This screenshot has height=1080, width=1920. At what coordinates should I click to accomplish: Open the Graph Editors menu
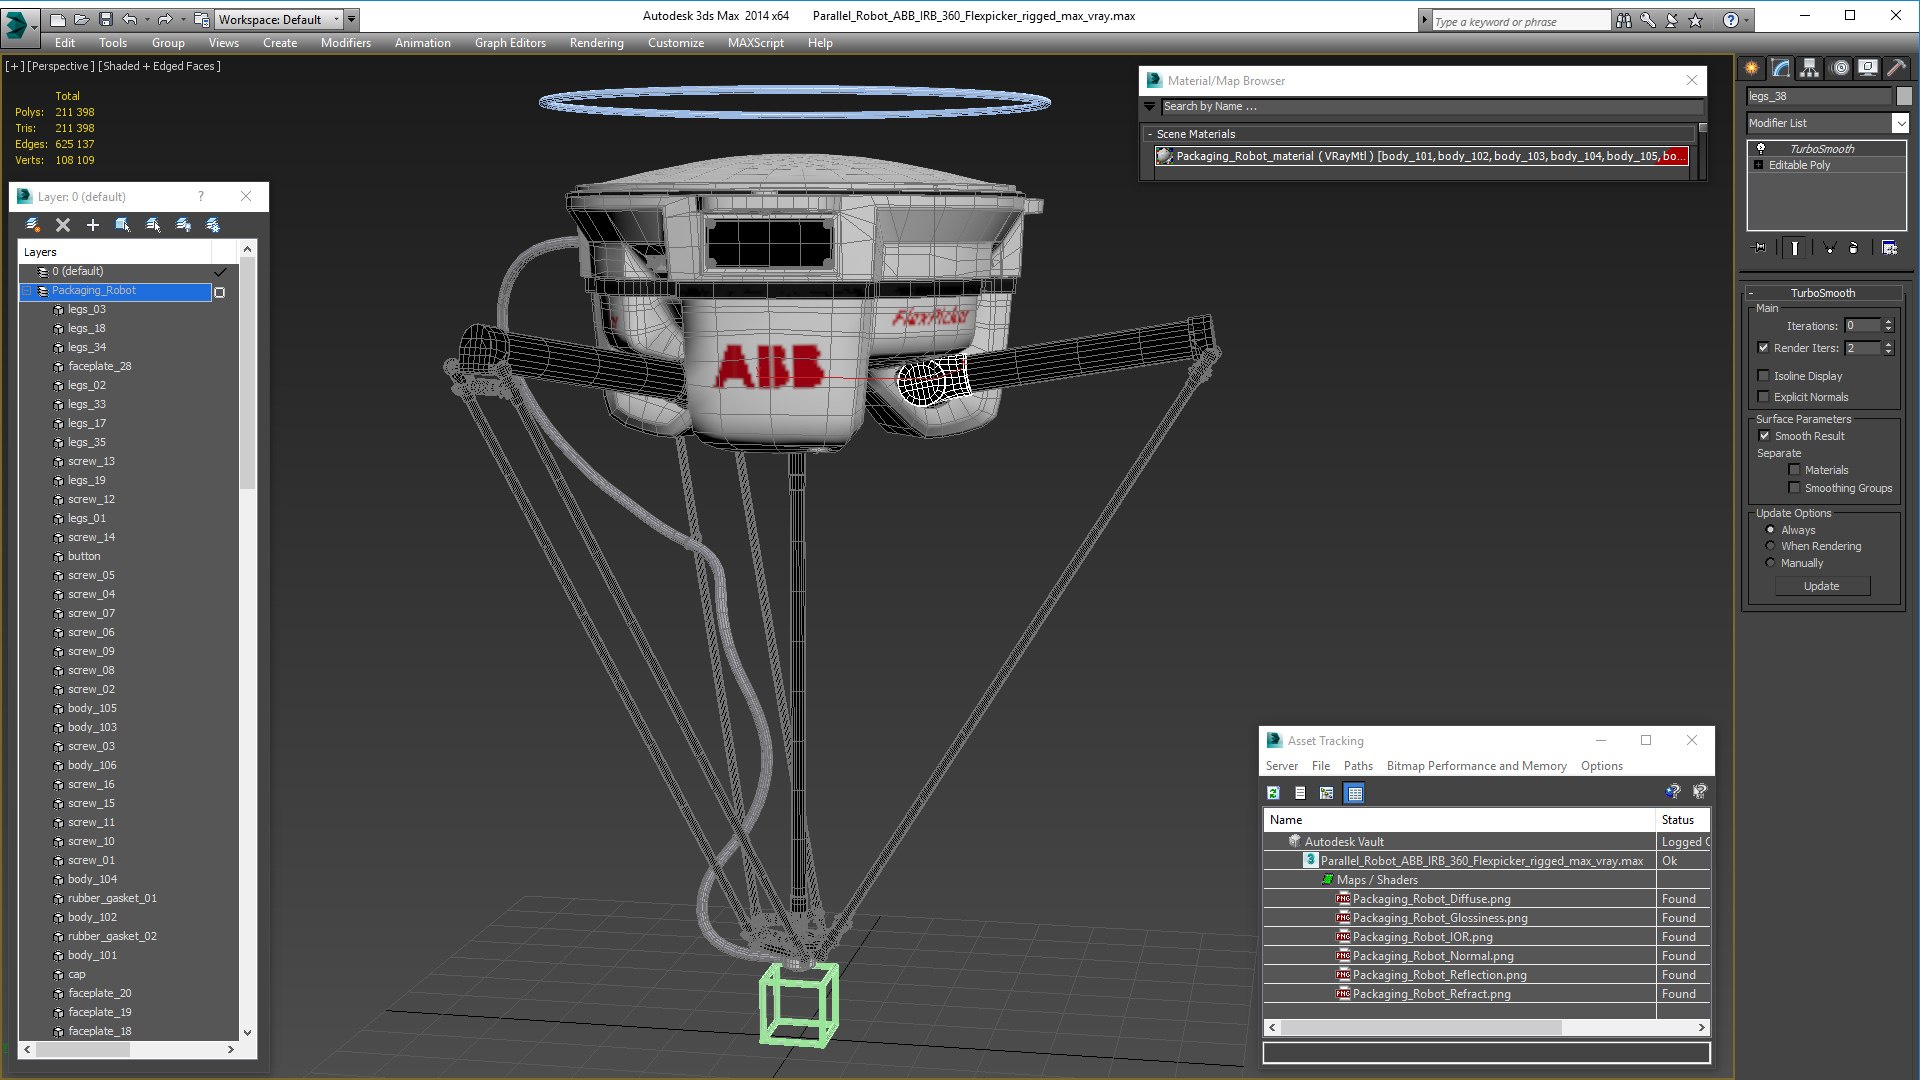tap(510, 43)
